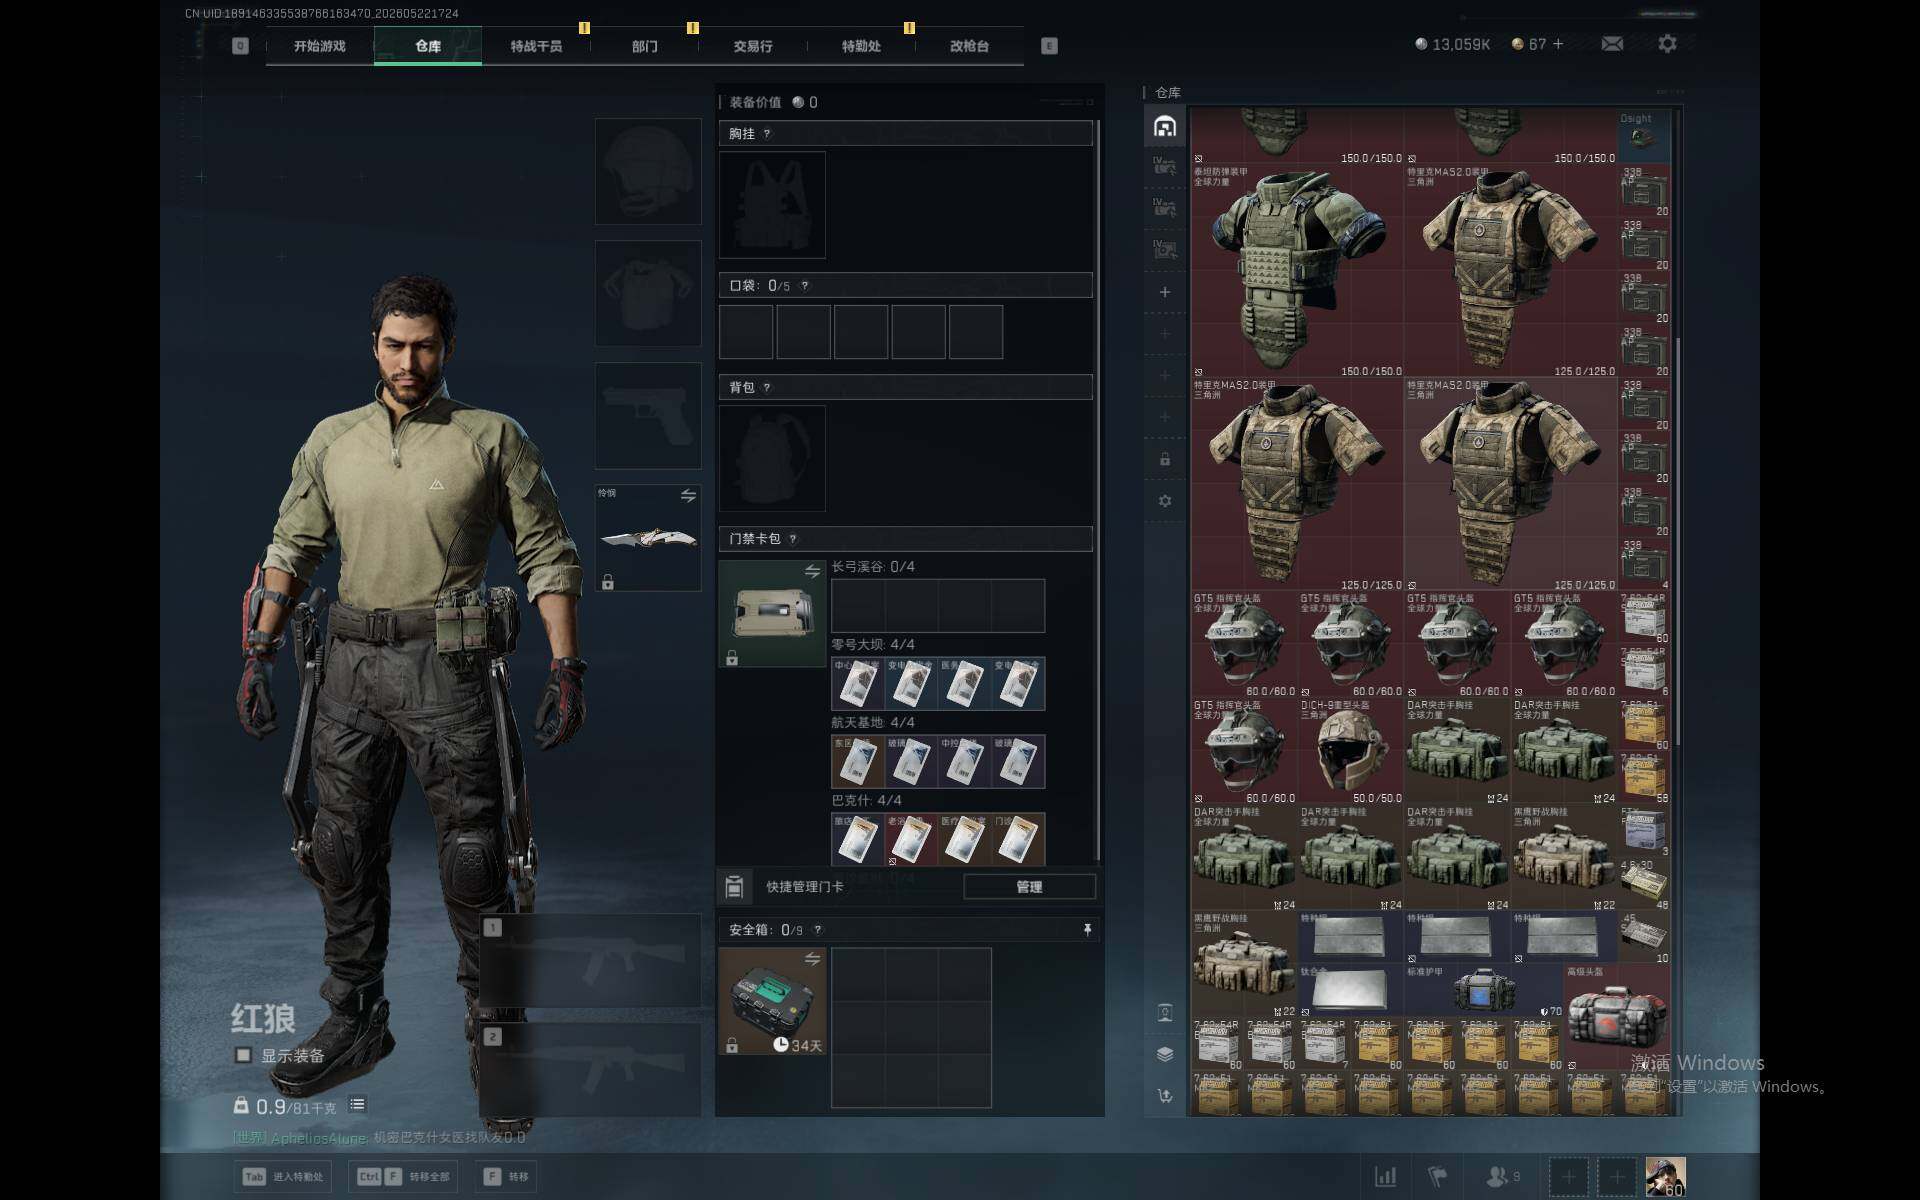Screen dimensions: 1920x1200
Task: Select the 标准护甲 repair kit item
Action: tap(1484, 991)
